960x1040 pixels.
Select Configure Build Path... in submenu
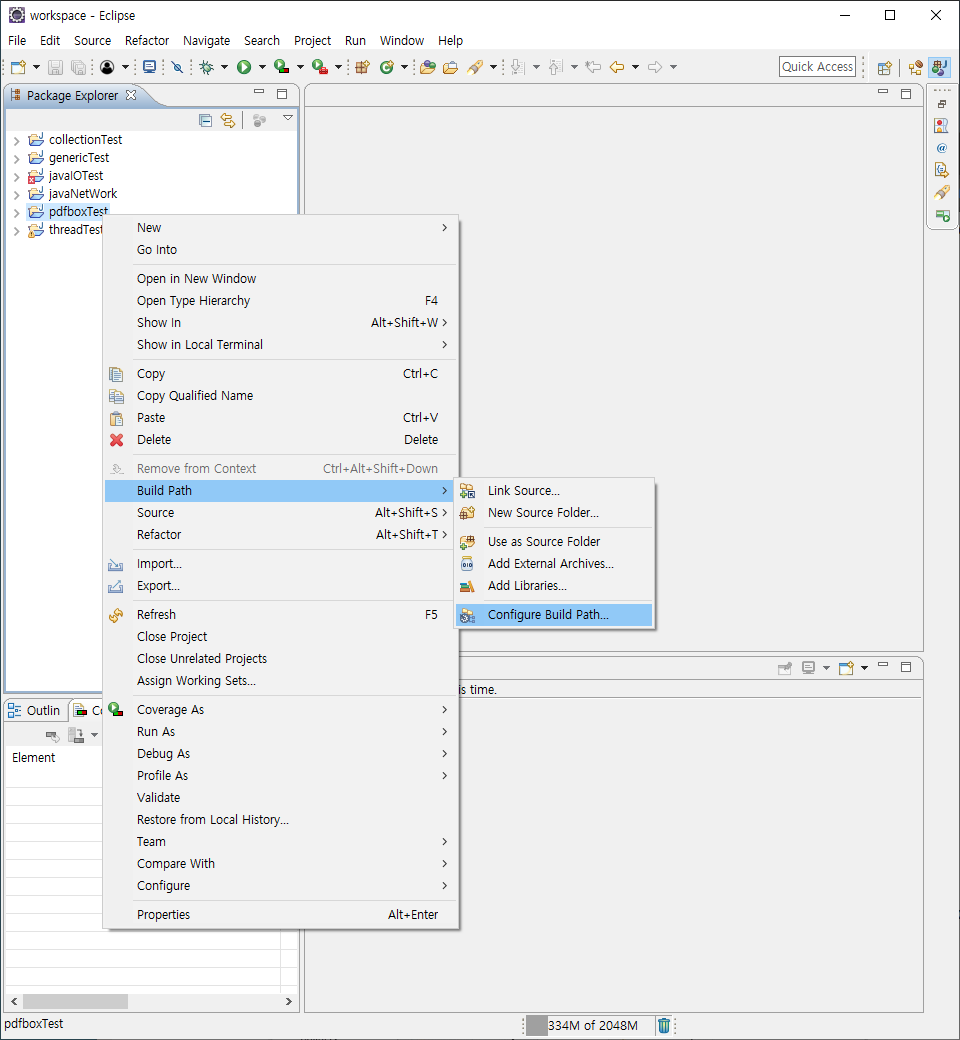tap(554, 615)
